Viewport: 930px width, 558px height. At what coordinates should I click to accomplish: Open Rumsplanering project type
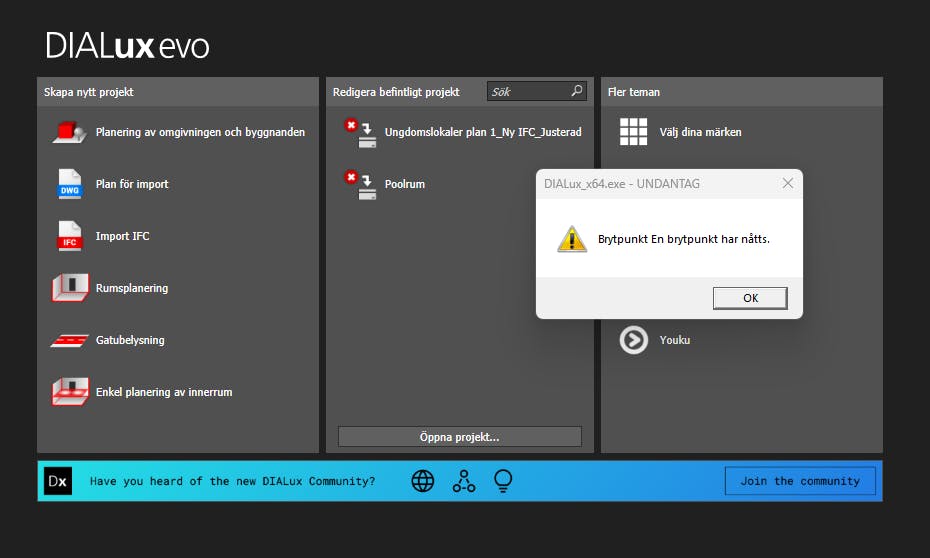coord(132,288)
